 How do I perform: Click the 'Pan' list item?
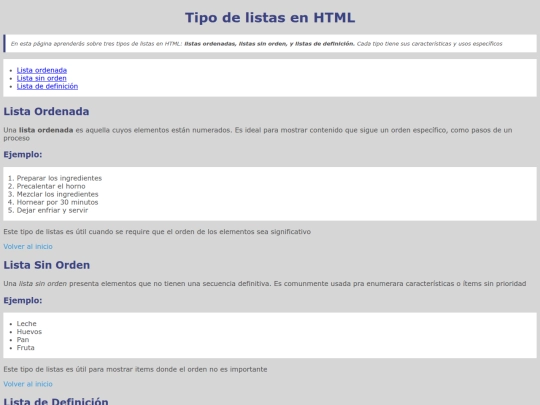[x=23, y=340]
